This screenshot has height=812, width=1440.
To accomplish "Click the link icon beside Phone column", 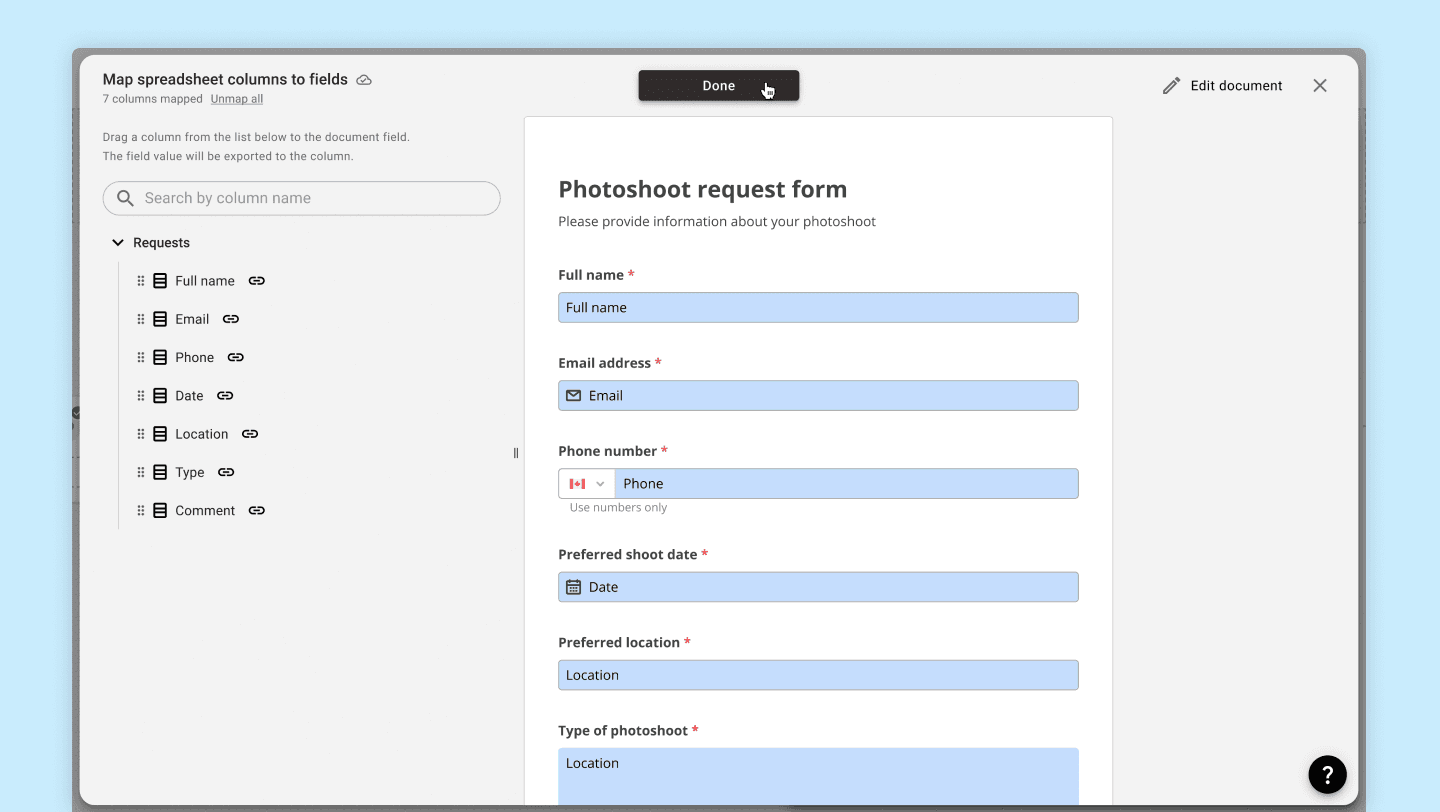I will coord(236,357).
